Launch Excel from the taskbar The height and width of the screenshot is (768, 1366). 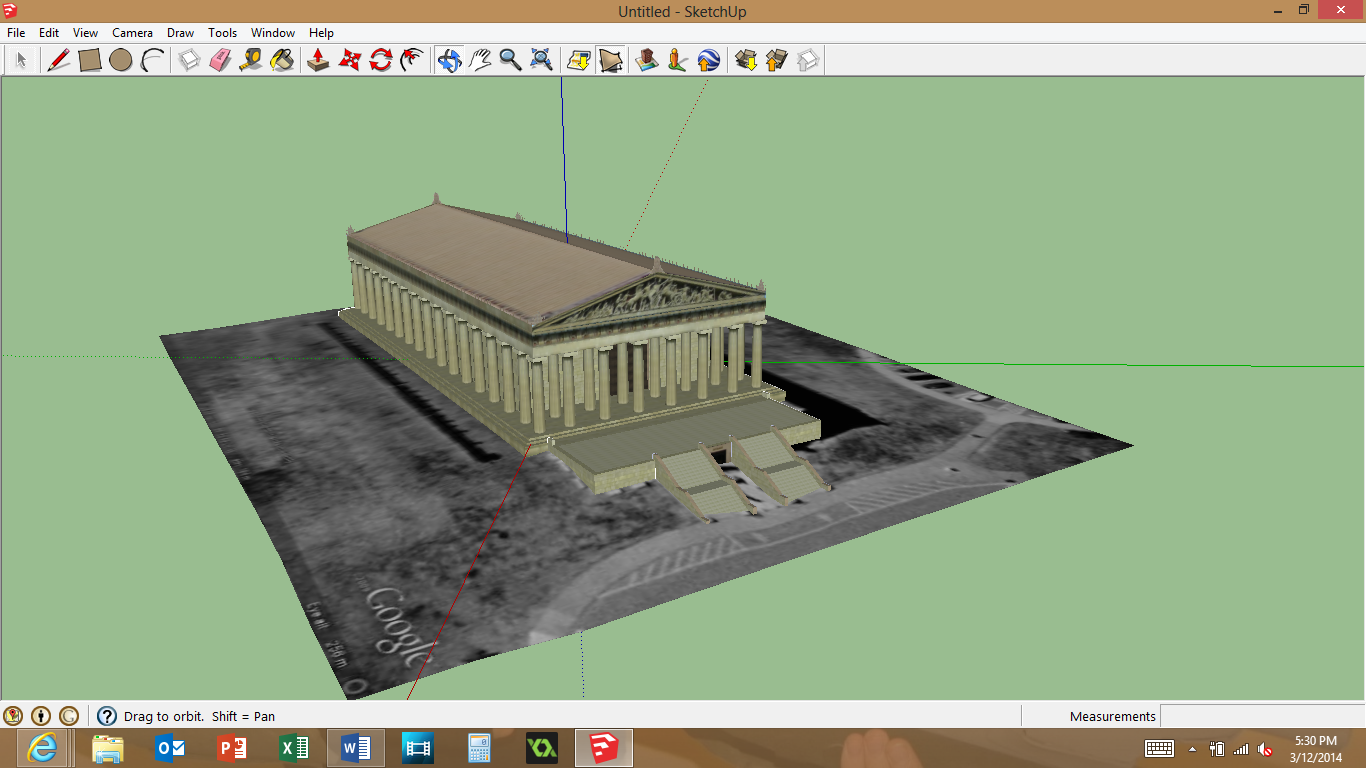pos(294,748)
